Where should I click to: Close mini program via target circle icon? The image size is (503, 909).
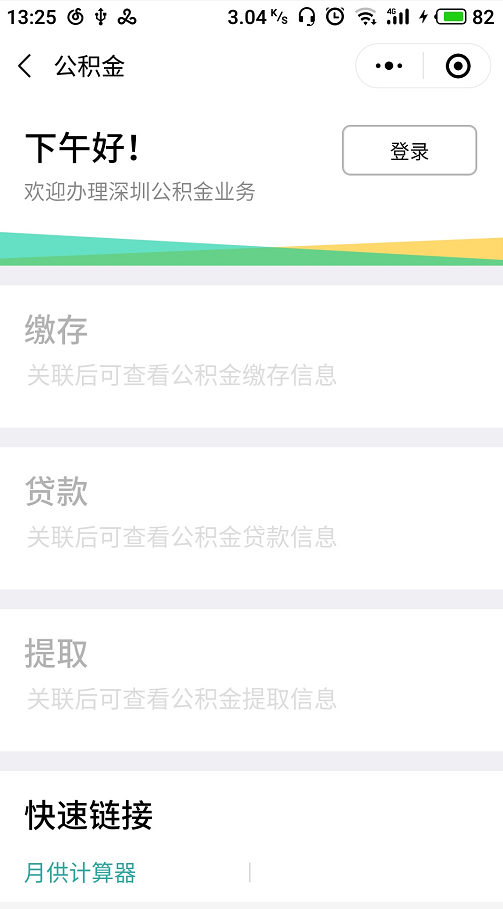(458, 66)
